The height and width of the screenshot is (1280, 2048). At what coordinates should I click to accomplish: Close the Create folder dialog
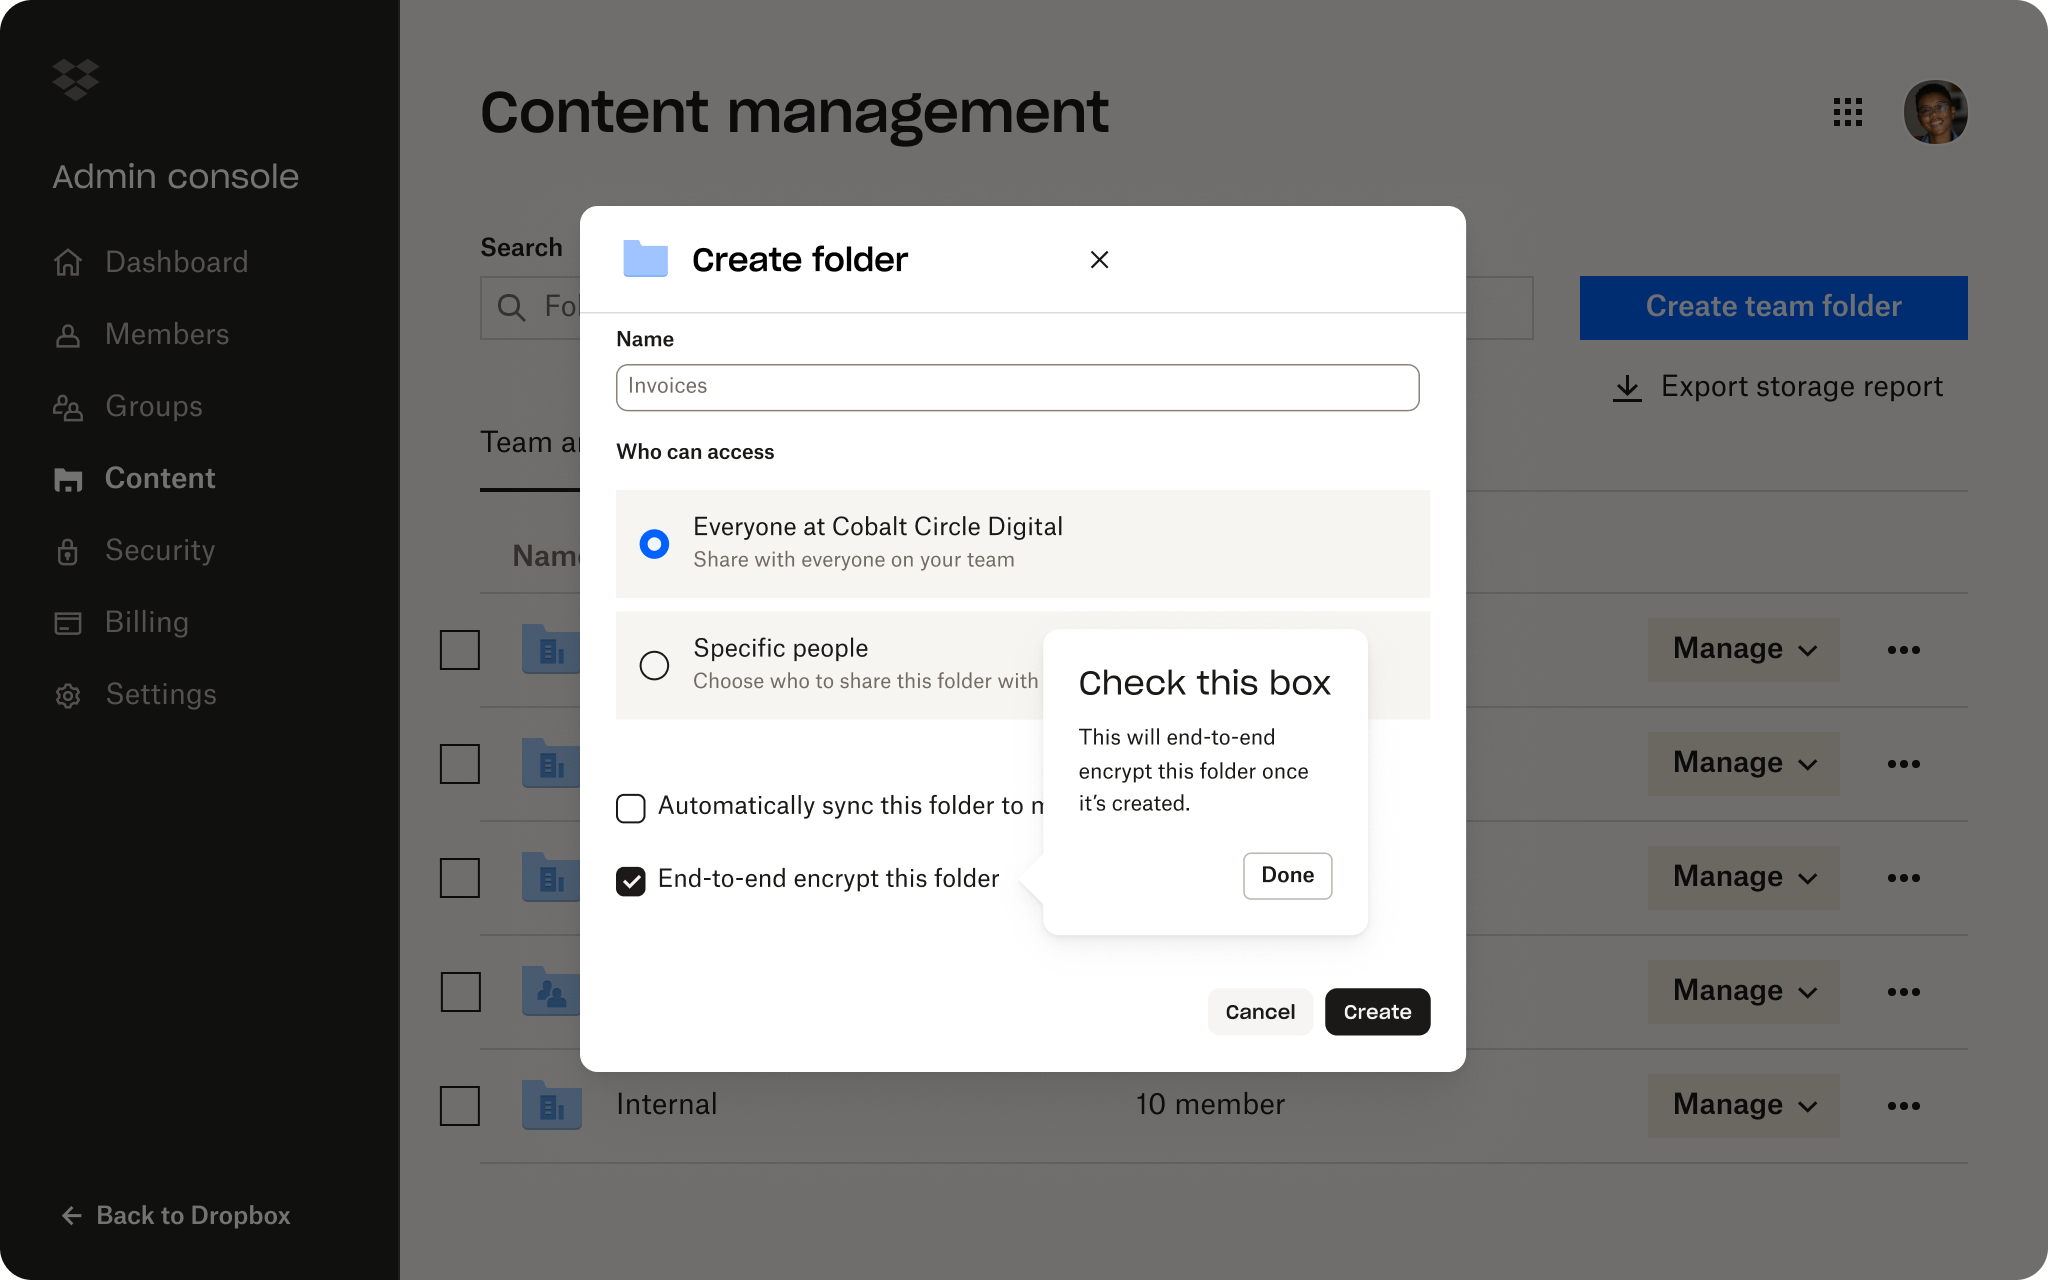1099,260
